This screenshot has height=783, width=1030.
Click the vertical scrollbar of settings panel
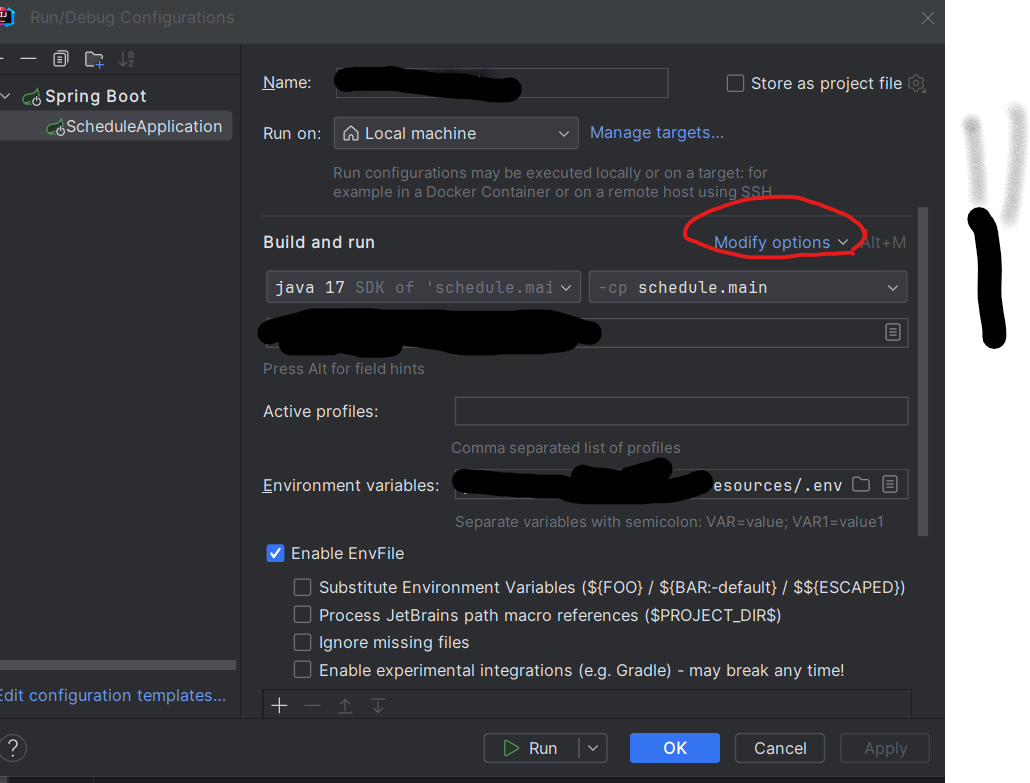coord(923,372)
